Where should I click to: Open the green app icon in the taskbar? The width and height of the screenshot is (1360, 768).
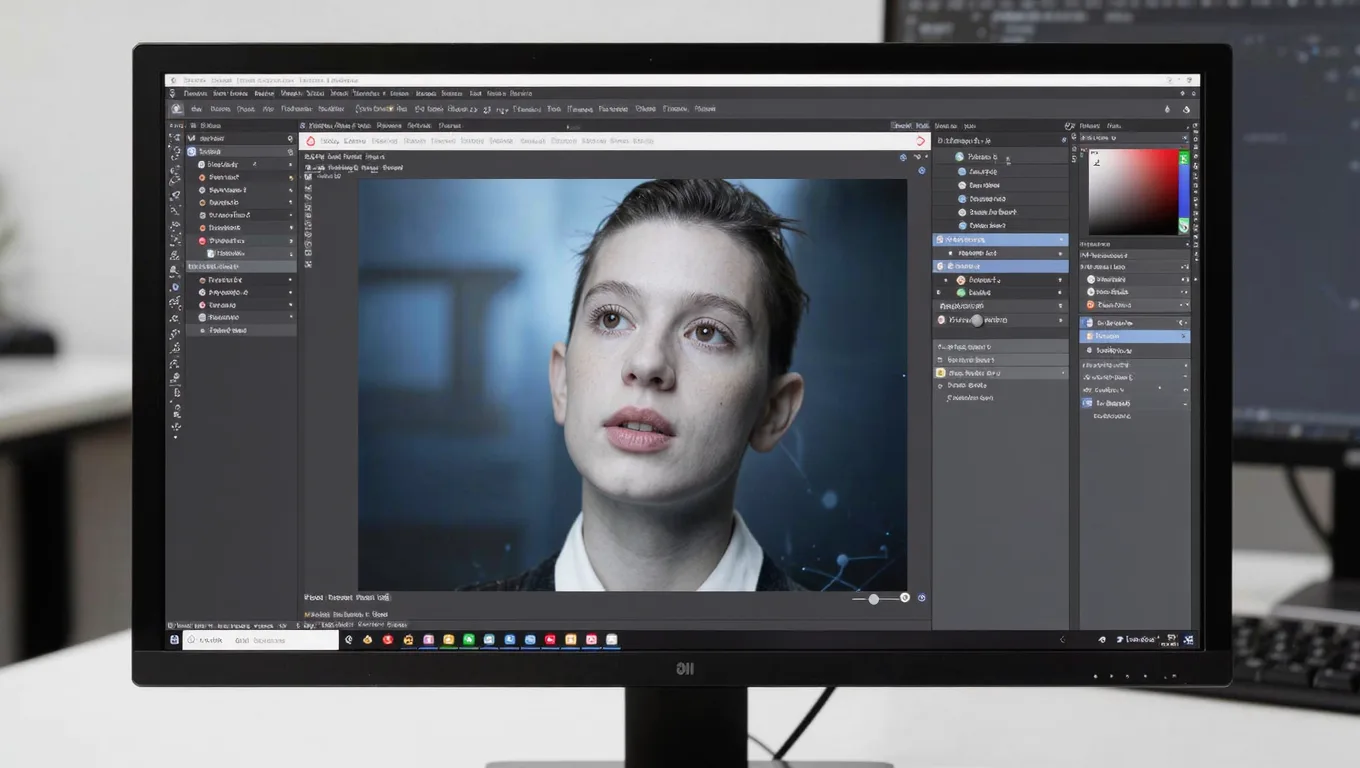pos(469,640)
